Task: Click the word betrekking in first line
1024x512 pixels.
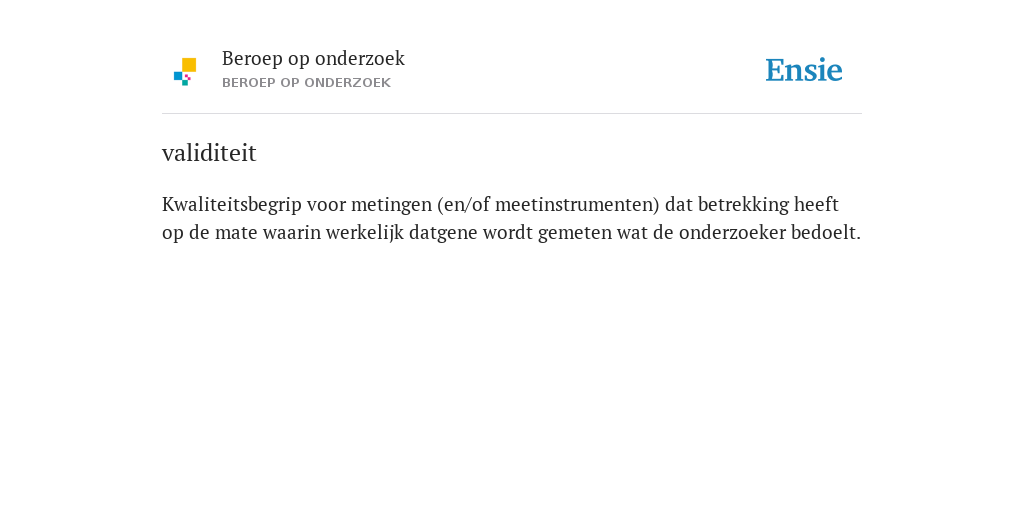Action: tap(743, 205)
